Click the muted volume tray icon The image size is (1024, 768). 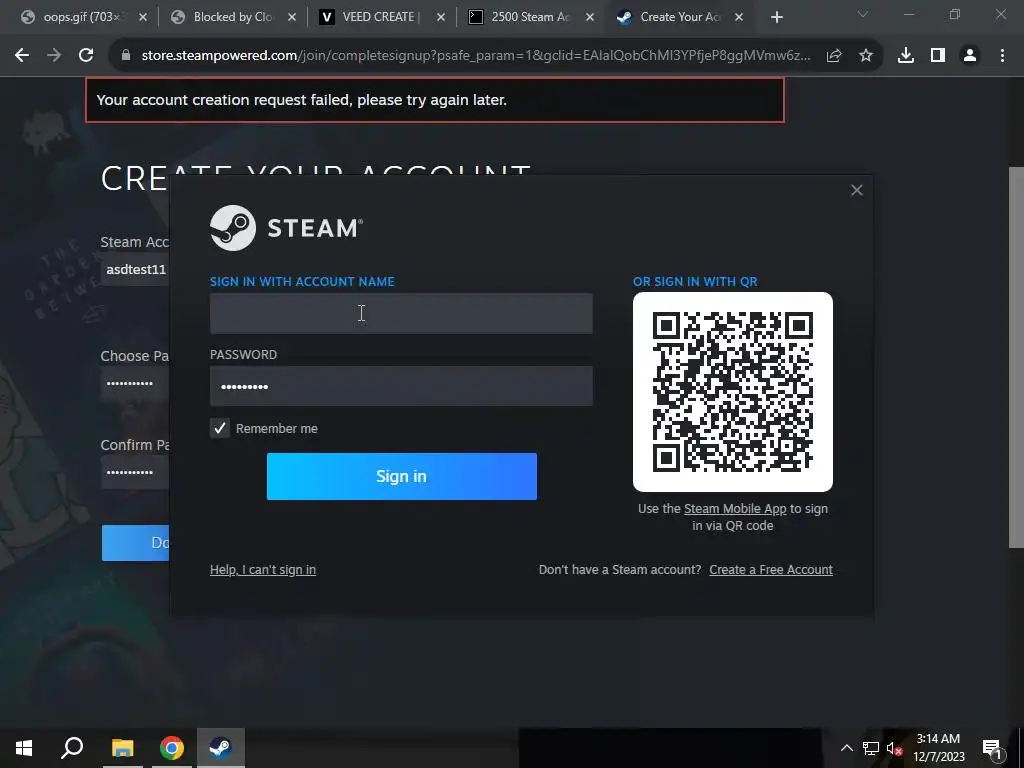pos(894,748)
